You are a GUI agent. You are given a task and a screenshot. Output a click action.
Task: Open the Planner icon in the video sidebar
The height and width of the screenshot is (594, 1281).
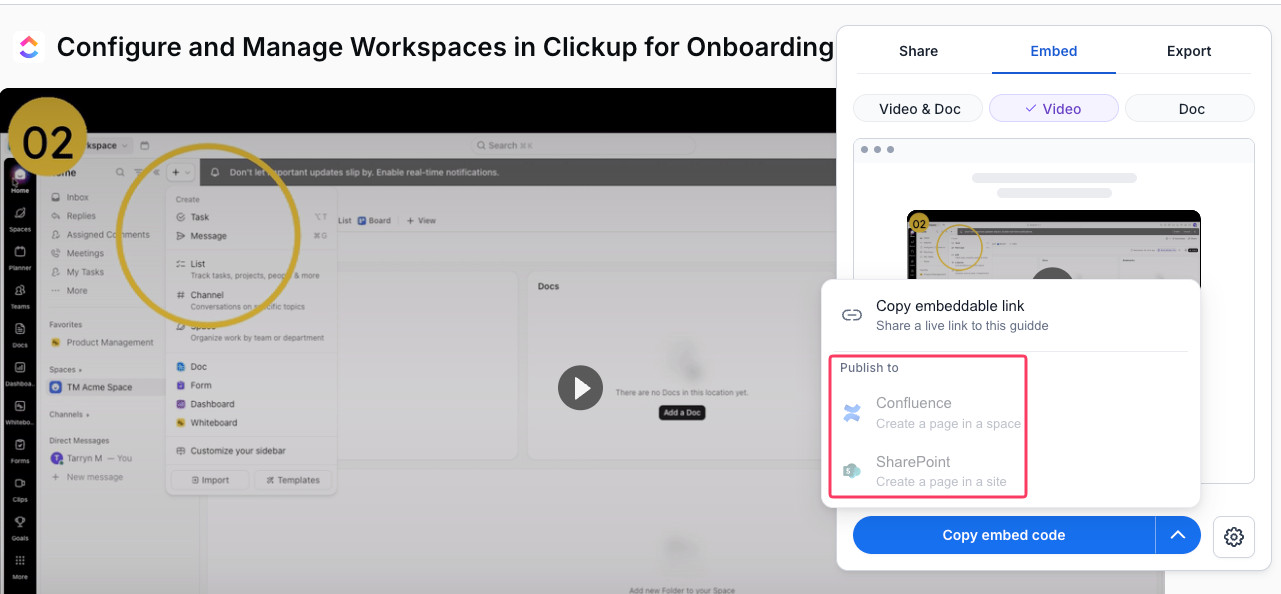click(19, 258)
